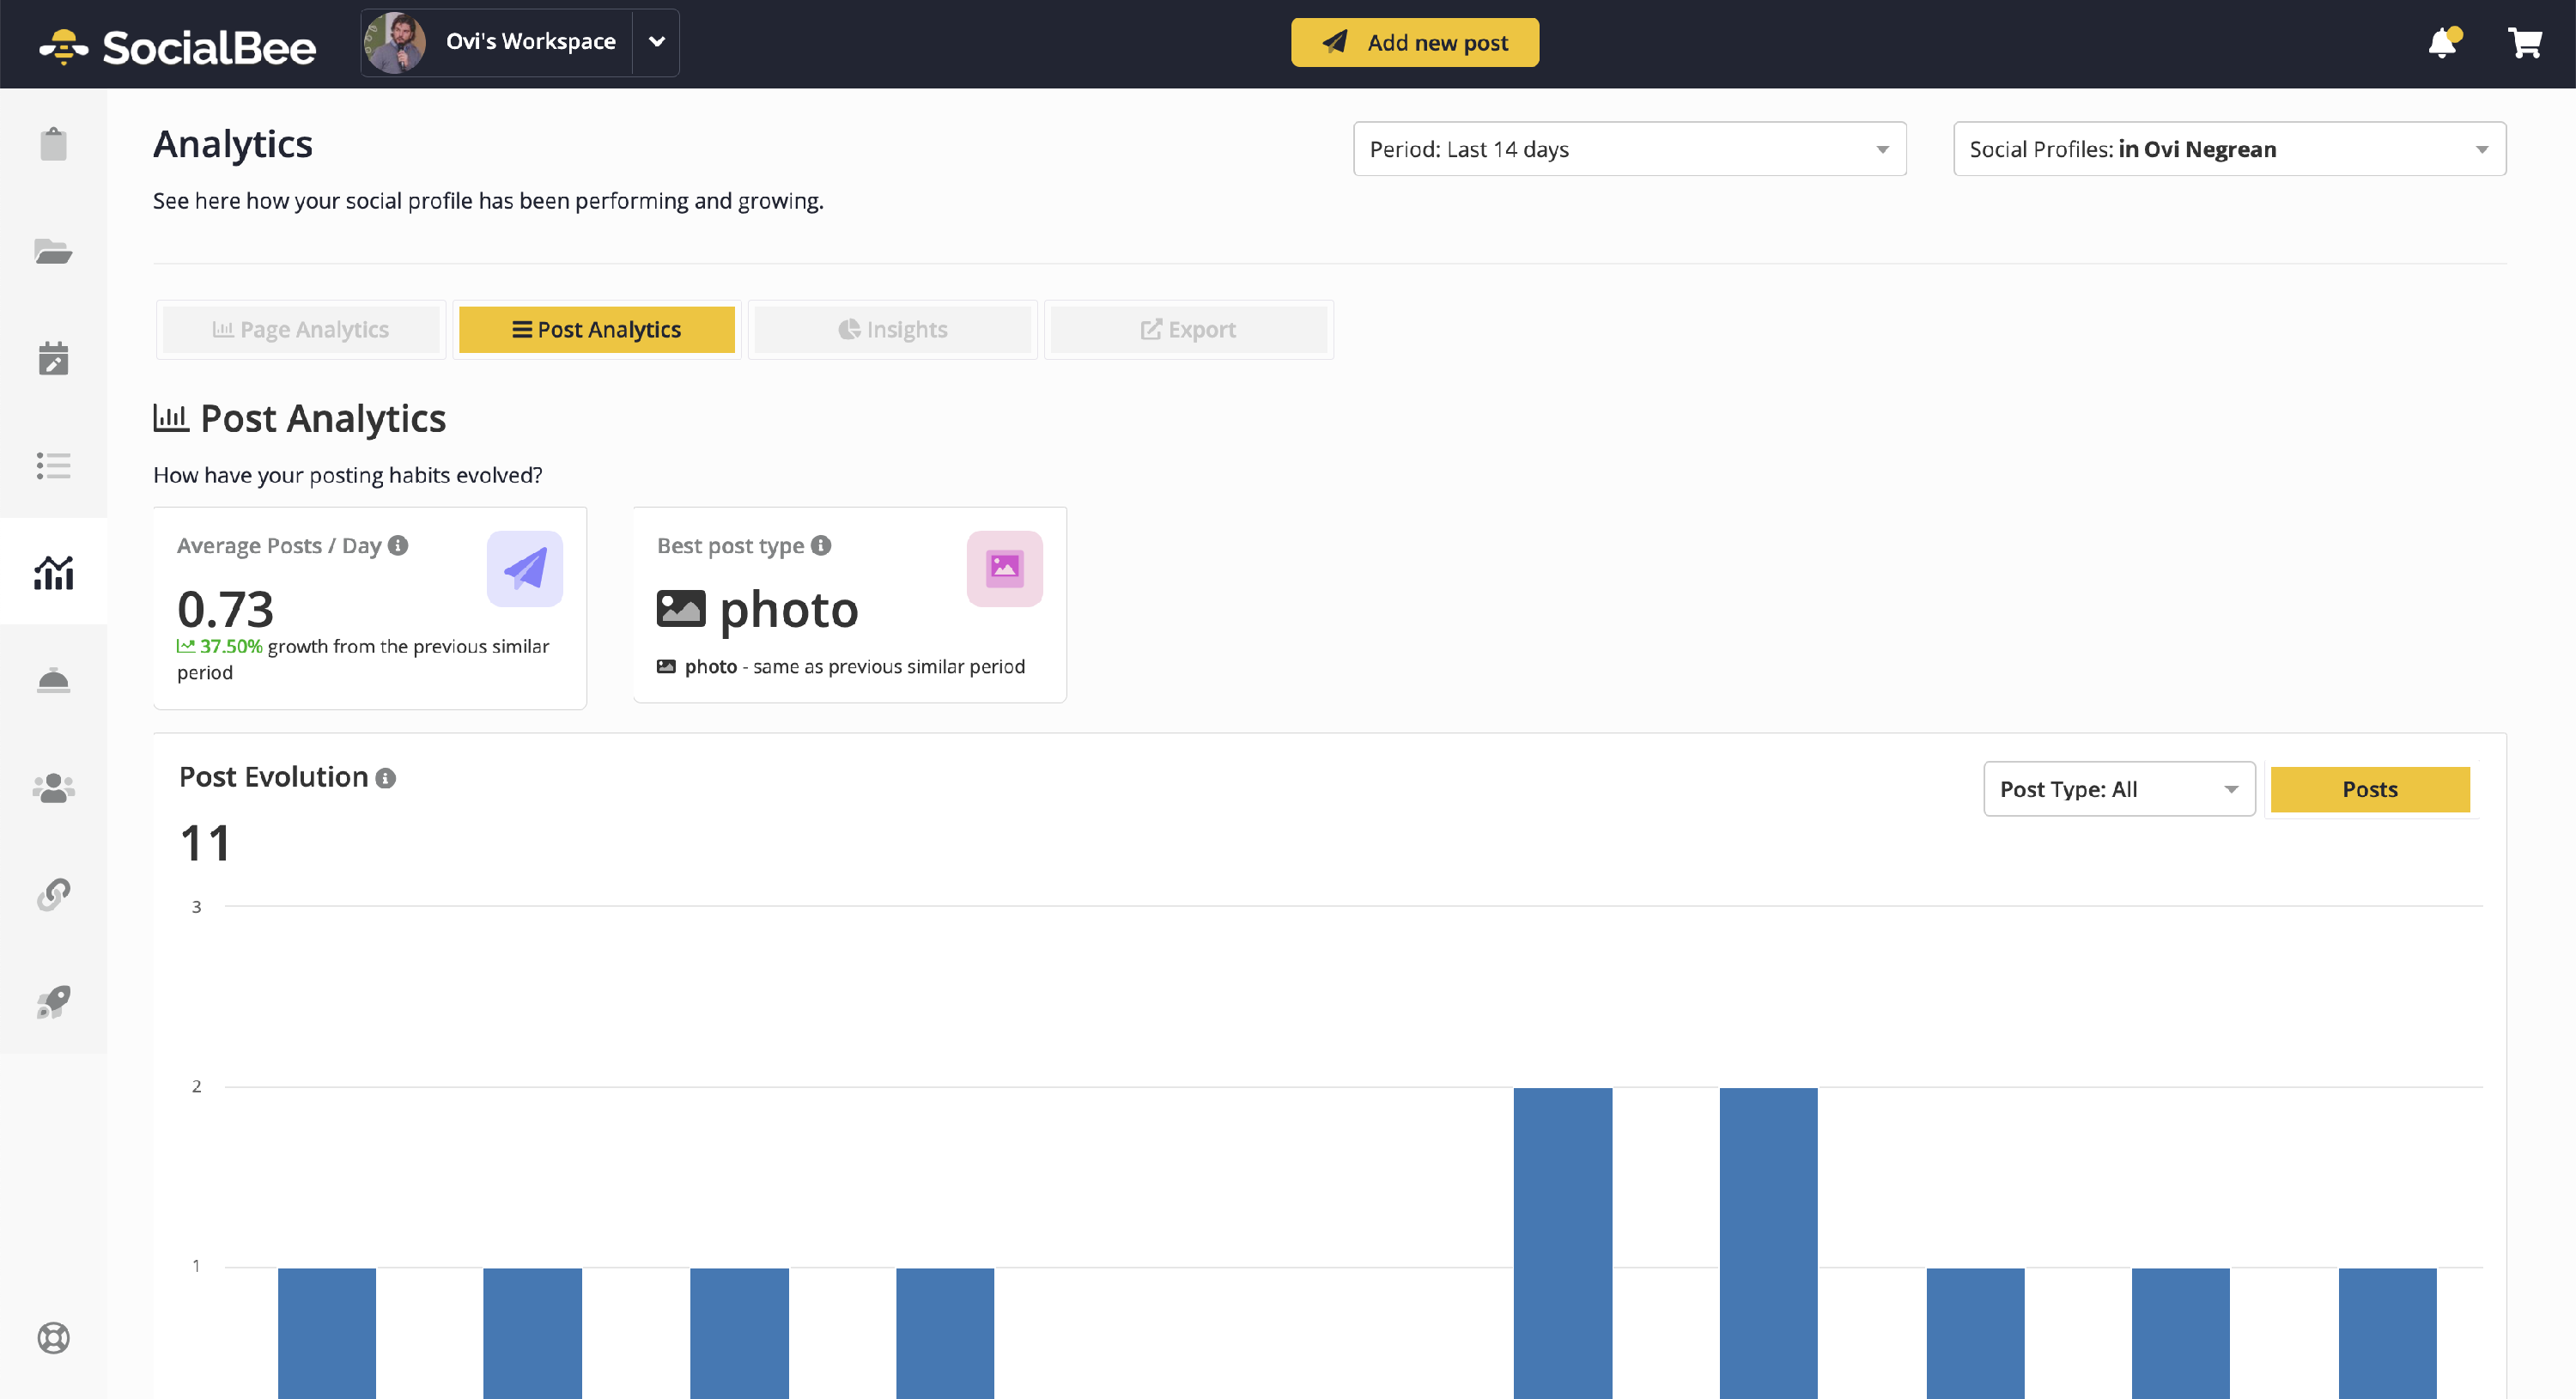Click the pink image icon in Best post type card
The width and height of the screenshot is (2576, 1399).
coord(1004,568)
